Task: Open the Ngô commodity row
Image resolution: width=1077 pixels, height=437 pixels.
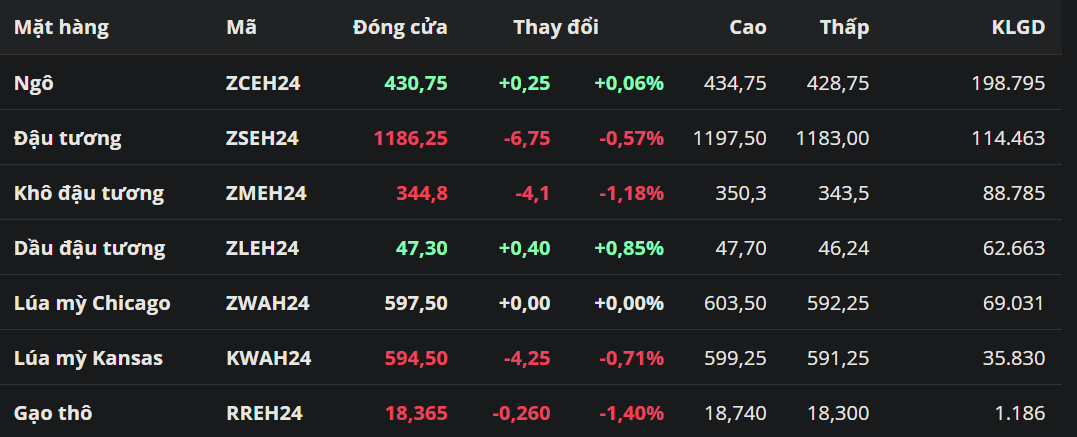Action: (x=34, y=83)
